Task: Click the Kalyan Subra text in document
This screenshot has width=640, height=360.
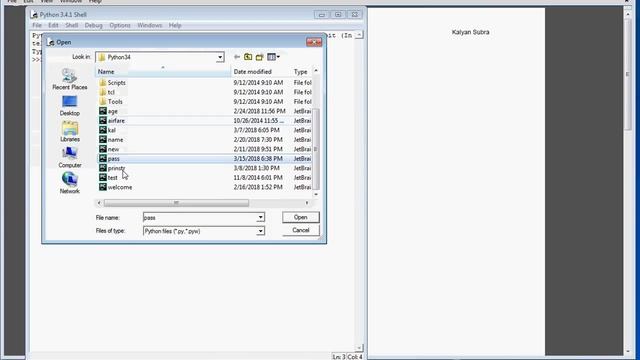Action: coord(471,32)
